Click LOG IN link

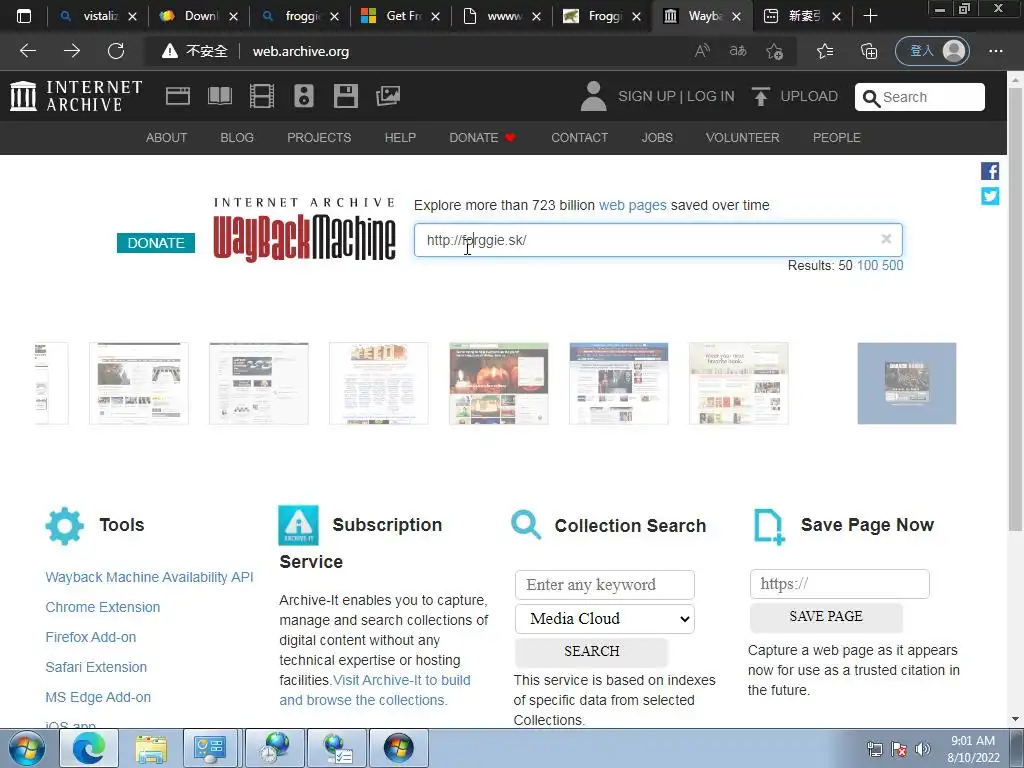point(711,96)
